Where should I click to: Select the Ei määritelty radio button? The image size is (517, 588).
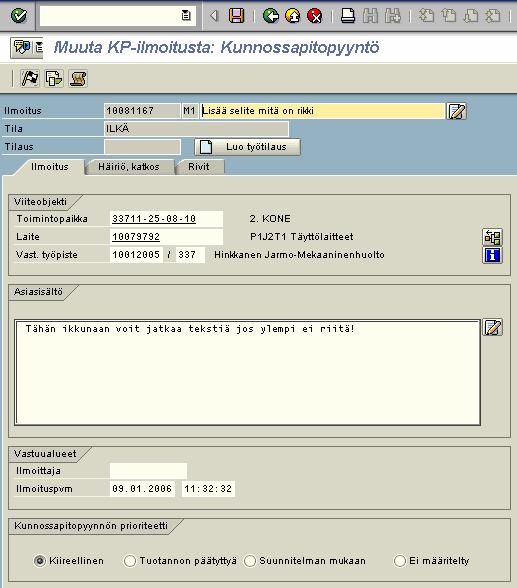pos(400,561)
